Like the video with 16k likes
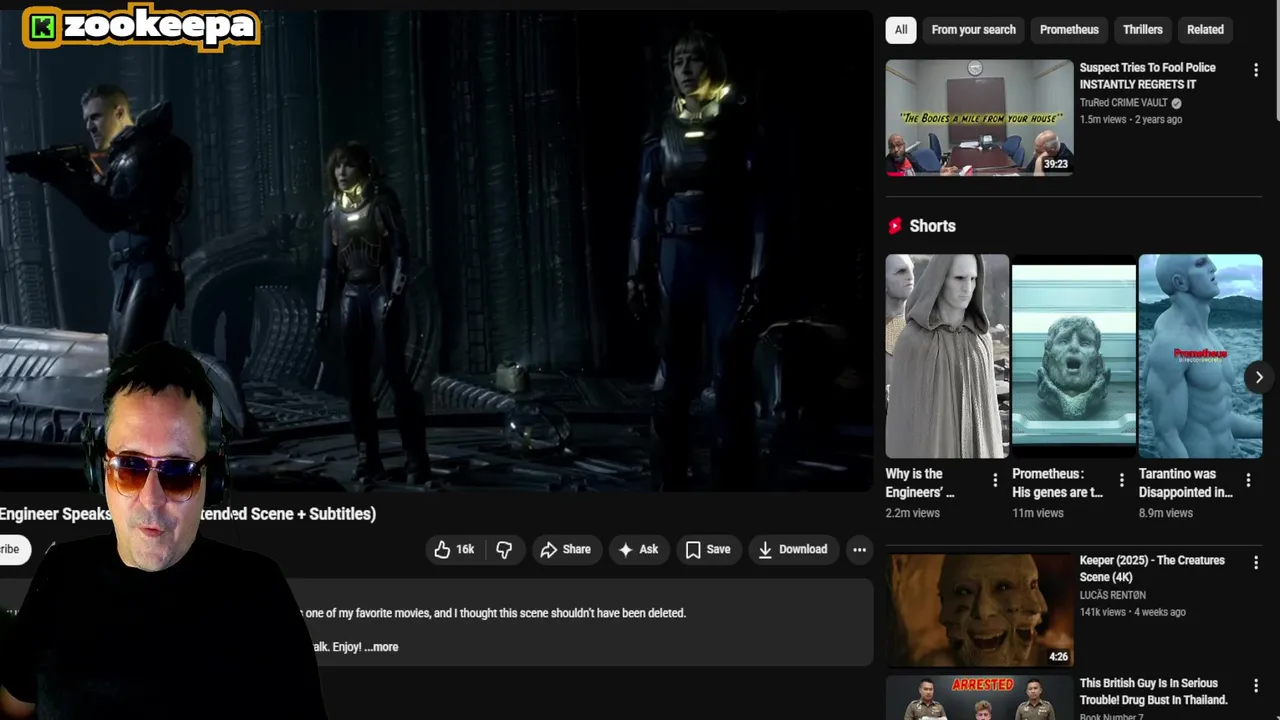1280x720 pixels. [454, 549]
